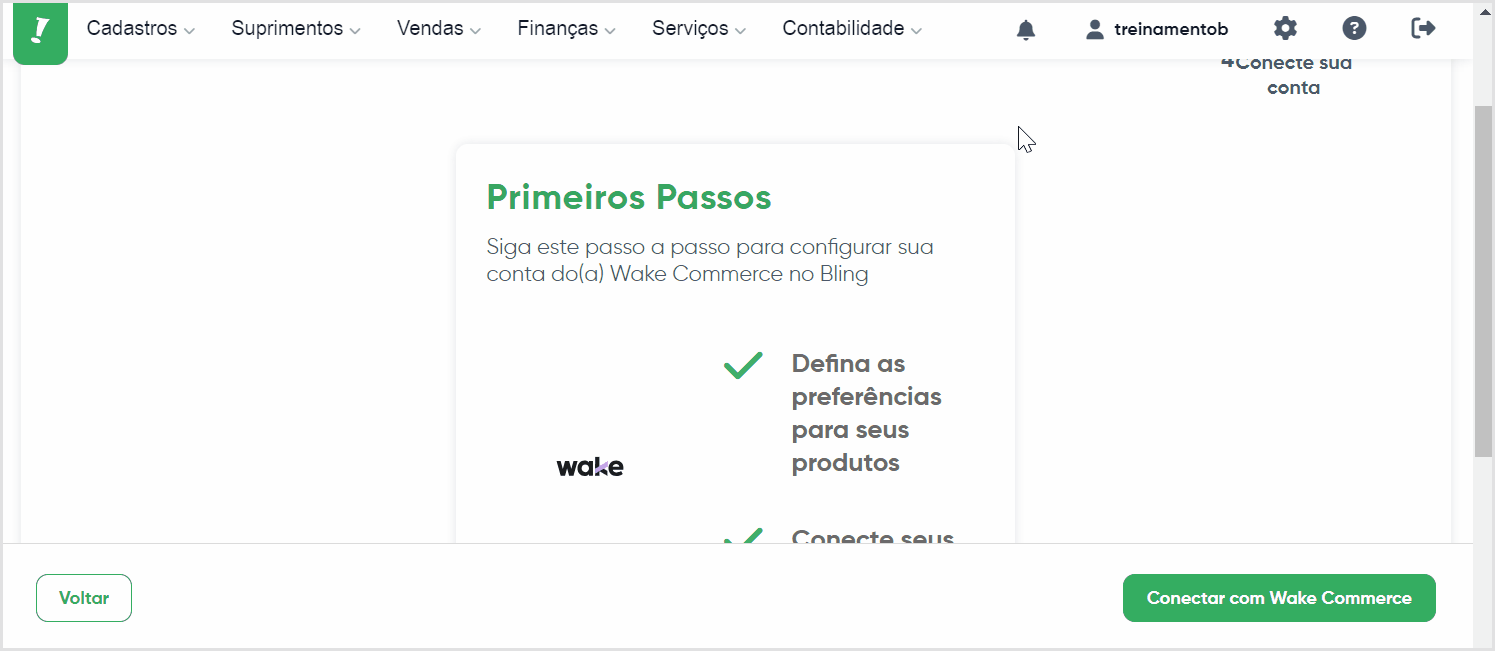Open the Contabilidade menu
The image size is (1495, 651).
(852, 29)
